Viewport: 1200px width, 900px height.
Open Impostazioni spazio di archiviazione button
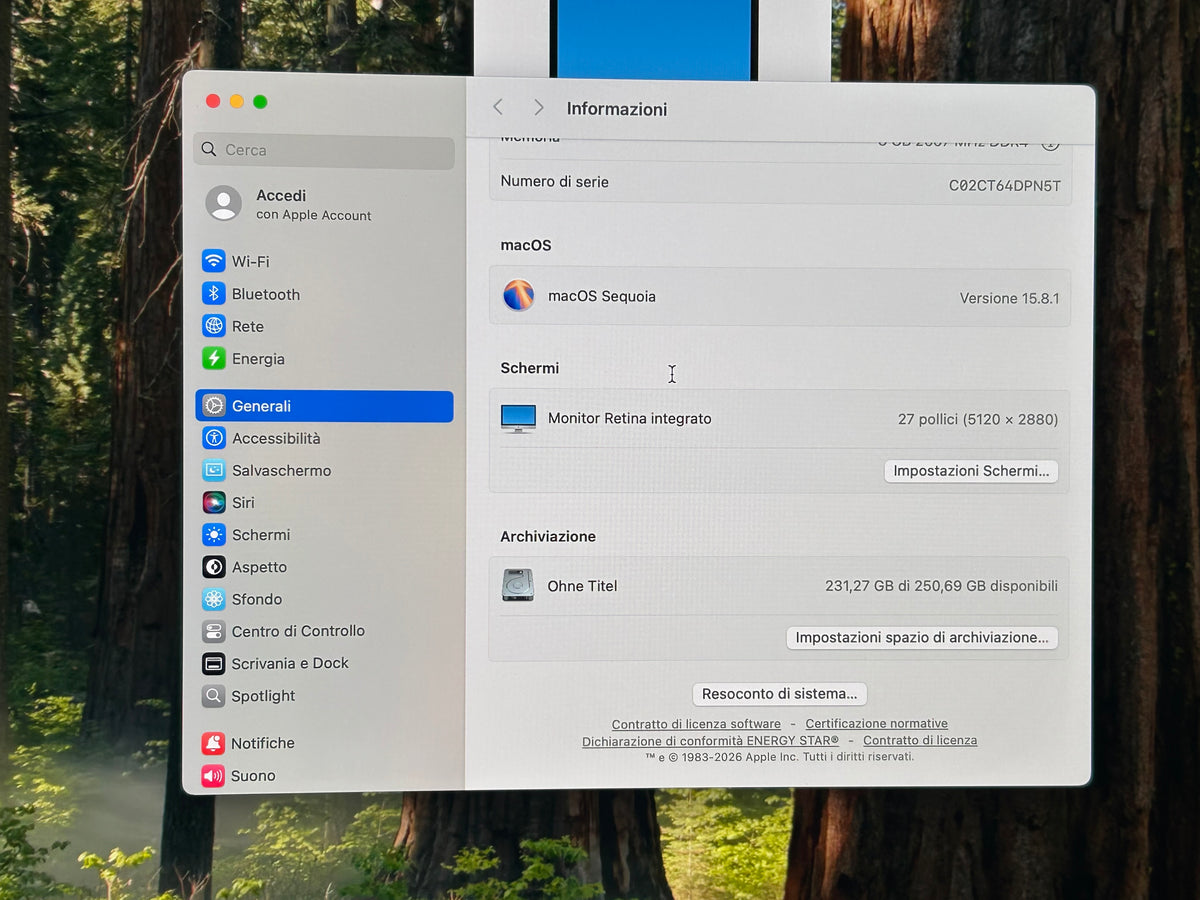pos(922,637)
